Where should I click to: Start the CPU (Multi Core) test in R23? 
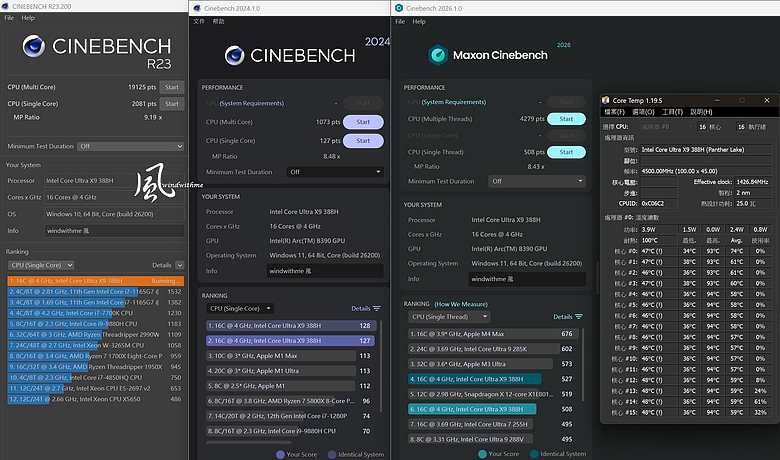point(172,87)
